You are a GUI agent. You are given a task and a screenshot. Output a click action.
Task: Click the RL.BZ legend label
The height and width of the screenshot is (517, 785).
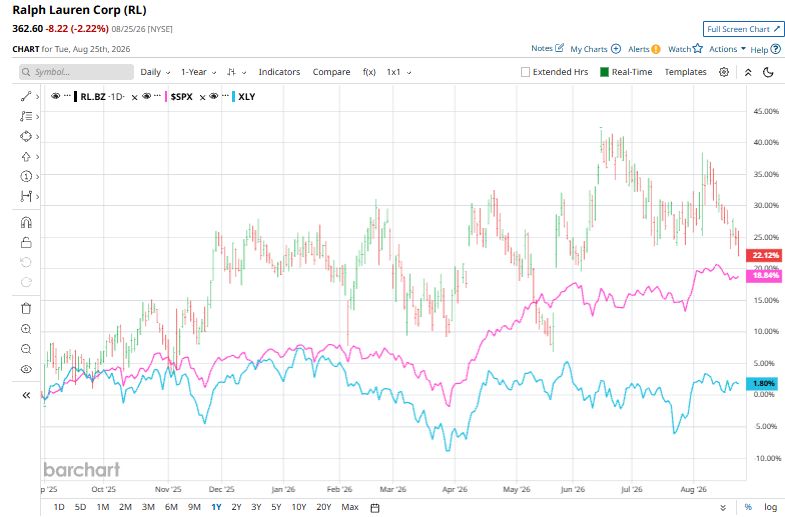pyautogui.click(x=93, y=97)
